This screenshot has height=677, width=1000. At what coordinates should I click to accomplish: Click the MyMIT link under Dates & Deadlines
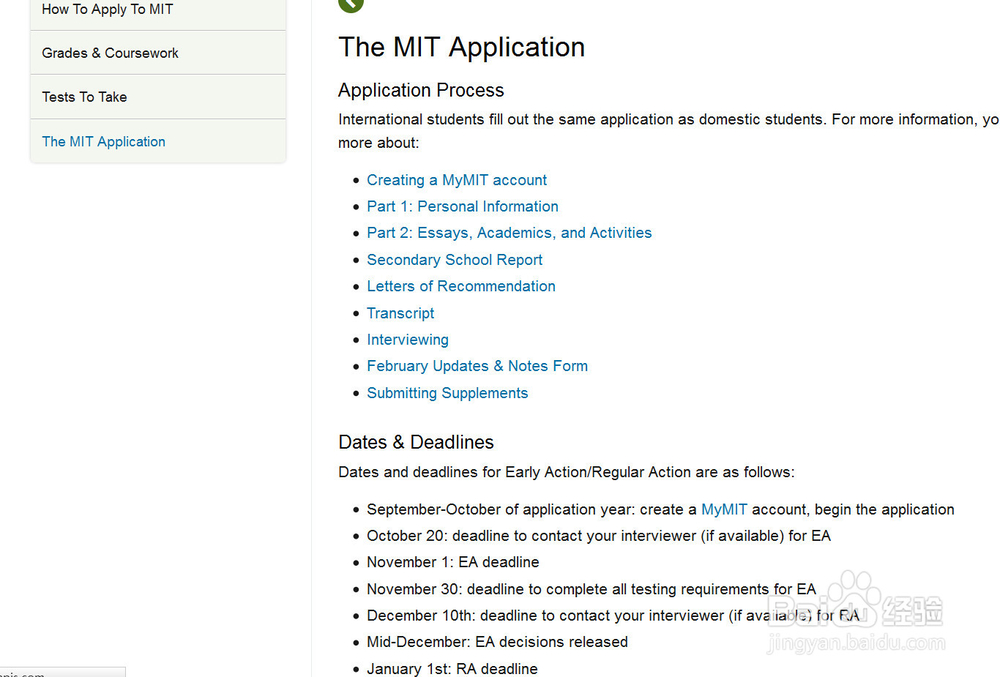pos(724,509)
